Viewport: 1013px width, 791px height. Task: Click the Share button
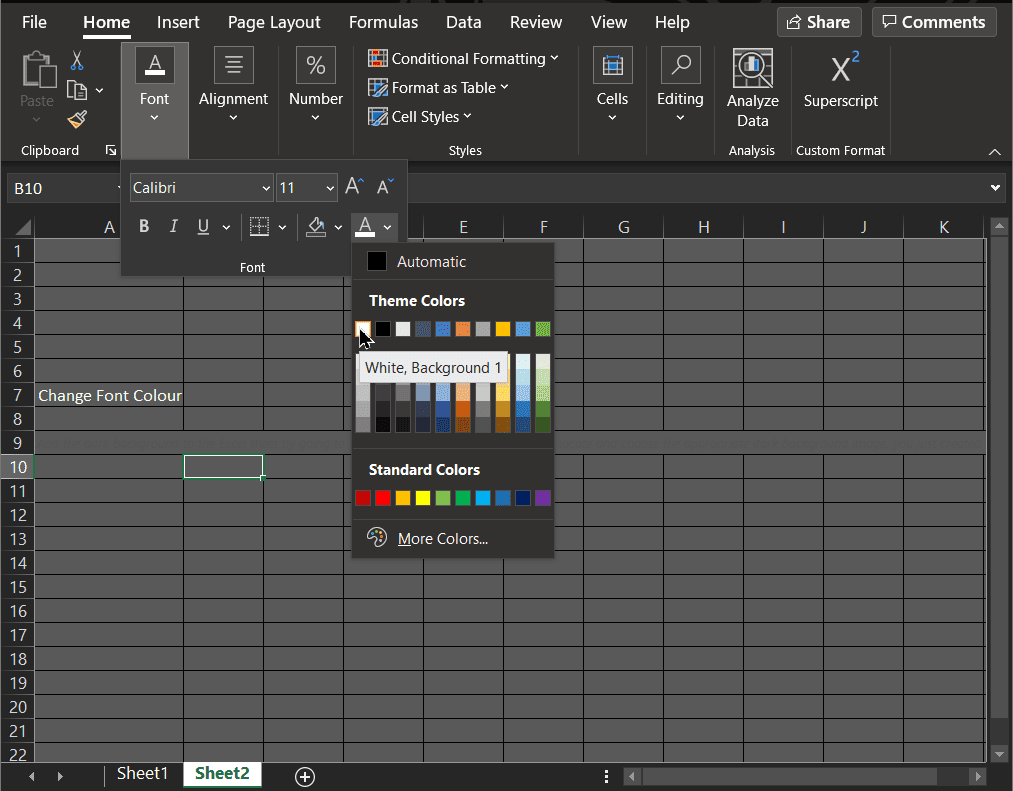coord(819,22)
